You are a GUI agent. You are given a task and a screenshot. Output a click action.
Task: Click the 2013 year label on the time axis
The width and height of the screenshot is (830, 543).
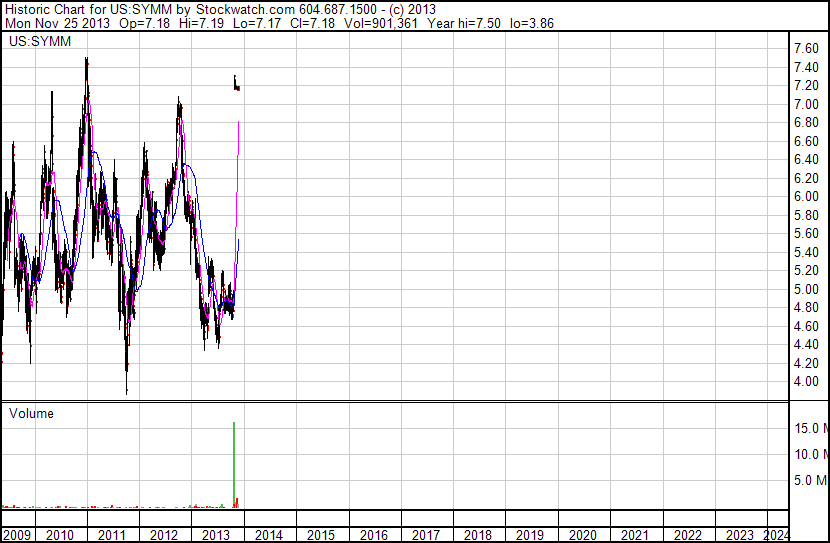(216, 535)
